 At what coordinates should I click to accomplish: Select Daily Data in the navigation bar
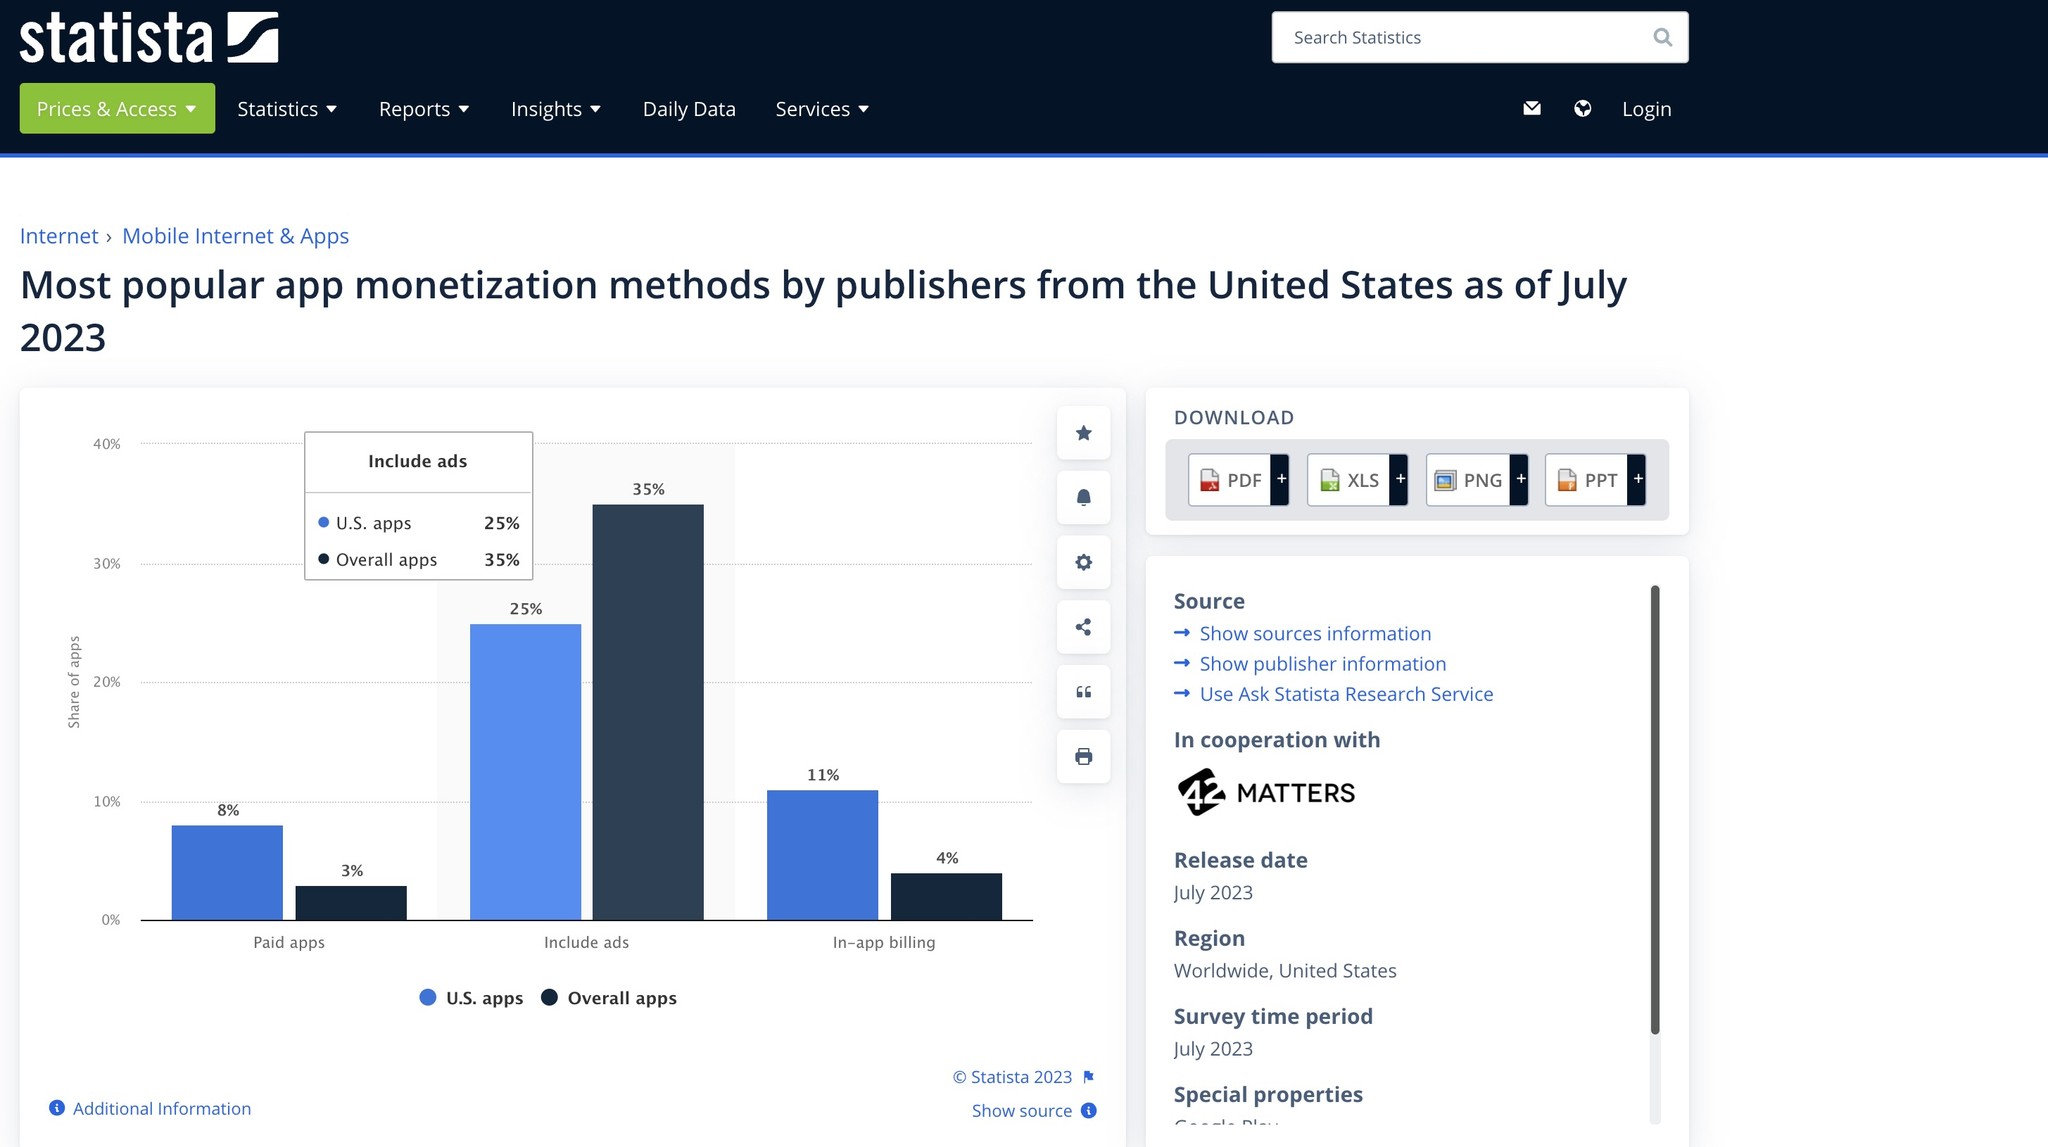(x=689, y=108)
